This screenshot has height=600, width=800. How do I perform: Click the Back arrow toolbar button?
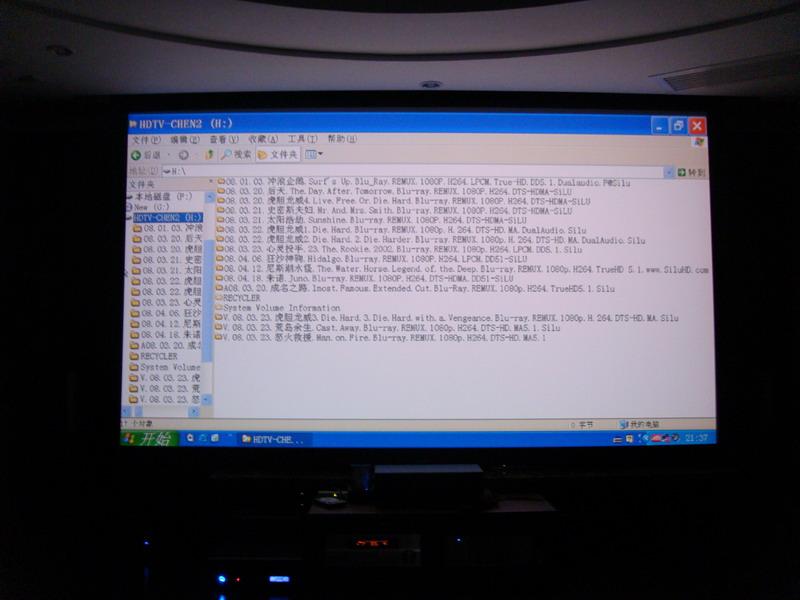click(146, 155)
